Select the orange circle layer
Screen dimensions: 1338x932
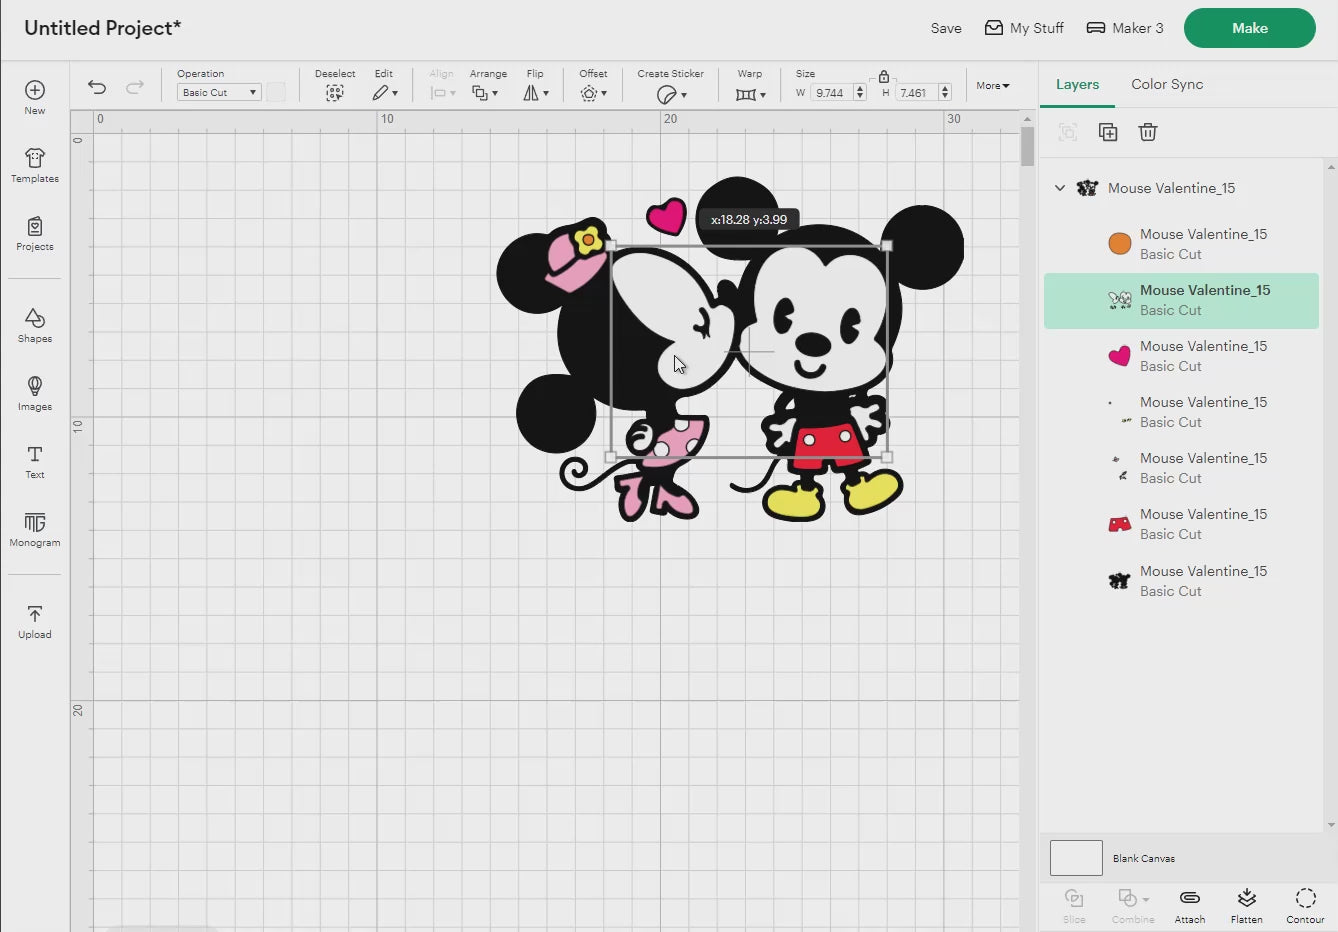click(1181, 244)
